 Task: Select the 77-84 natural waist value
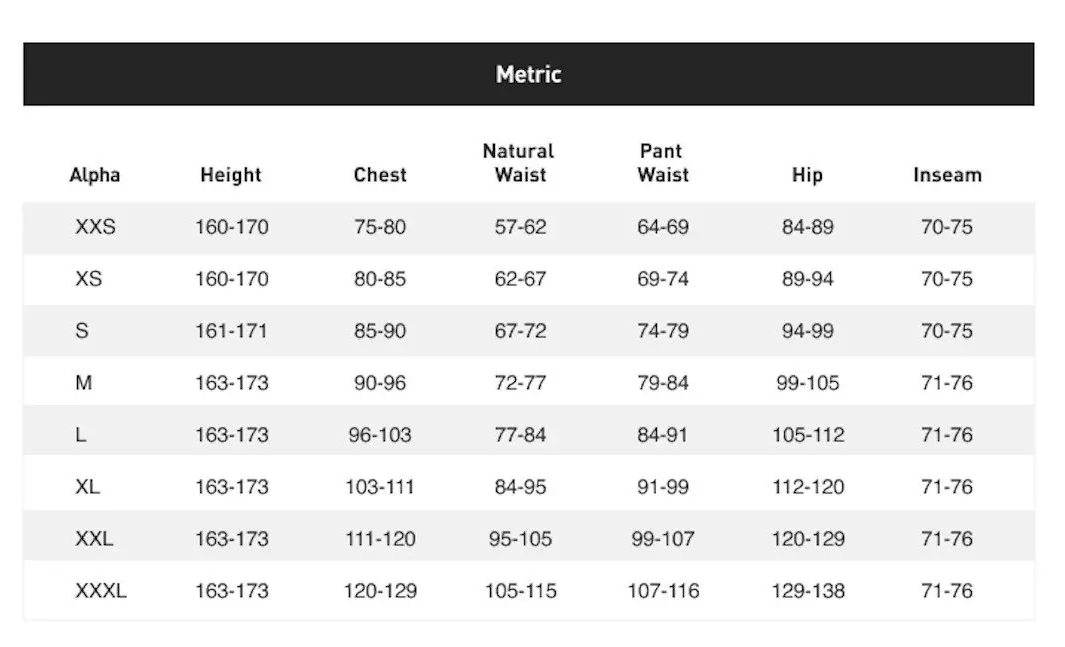coord(520,435)
